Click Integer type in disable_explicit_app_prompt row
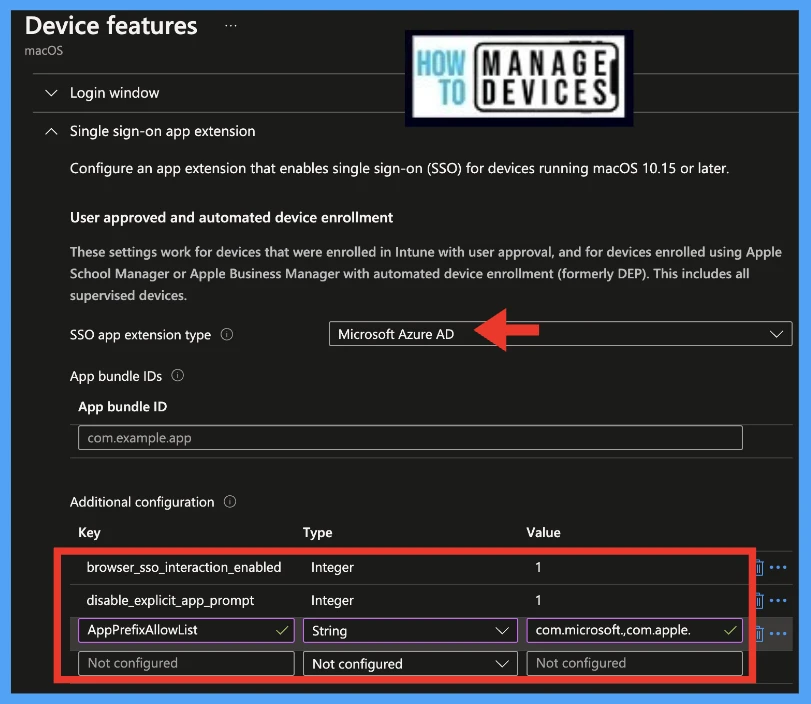 332,601
